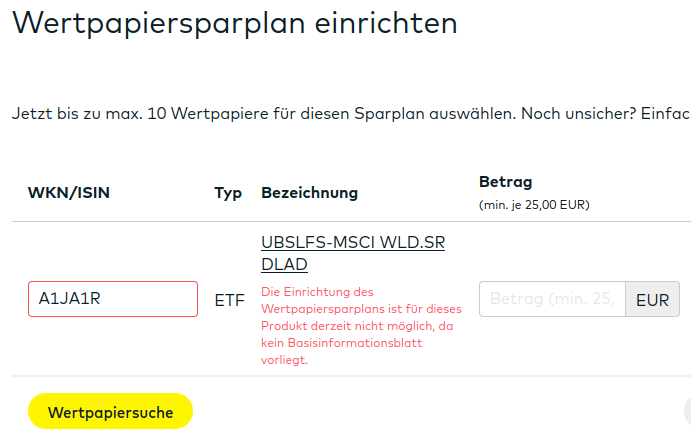Click the partially visible gray round button
The width and height of the screenshot is (691, 440).
(686, 411)
